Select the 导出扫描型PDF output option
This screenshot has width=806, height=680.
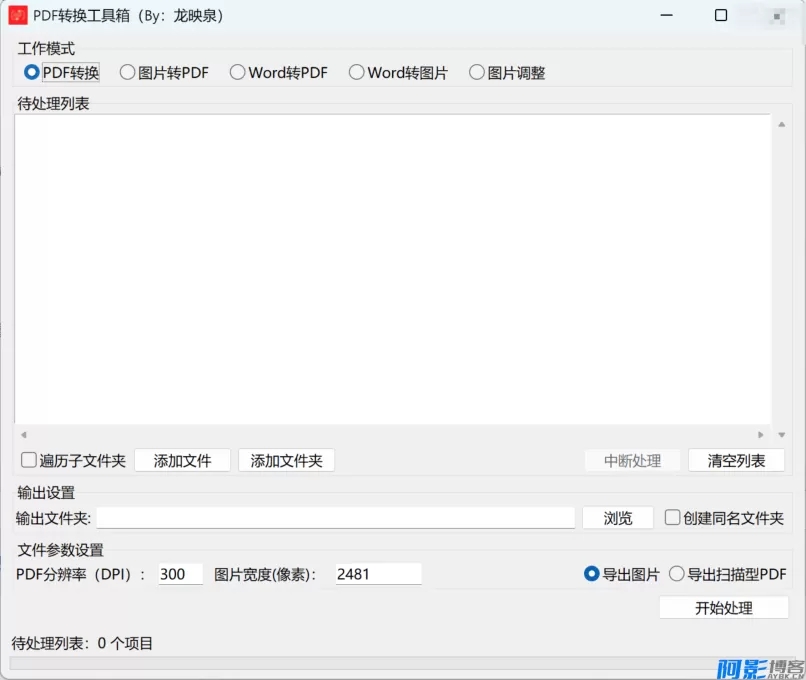coord(678,573)
